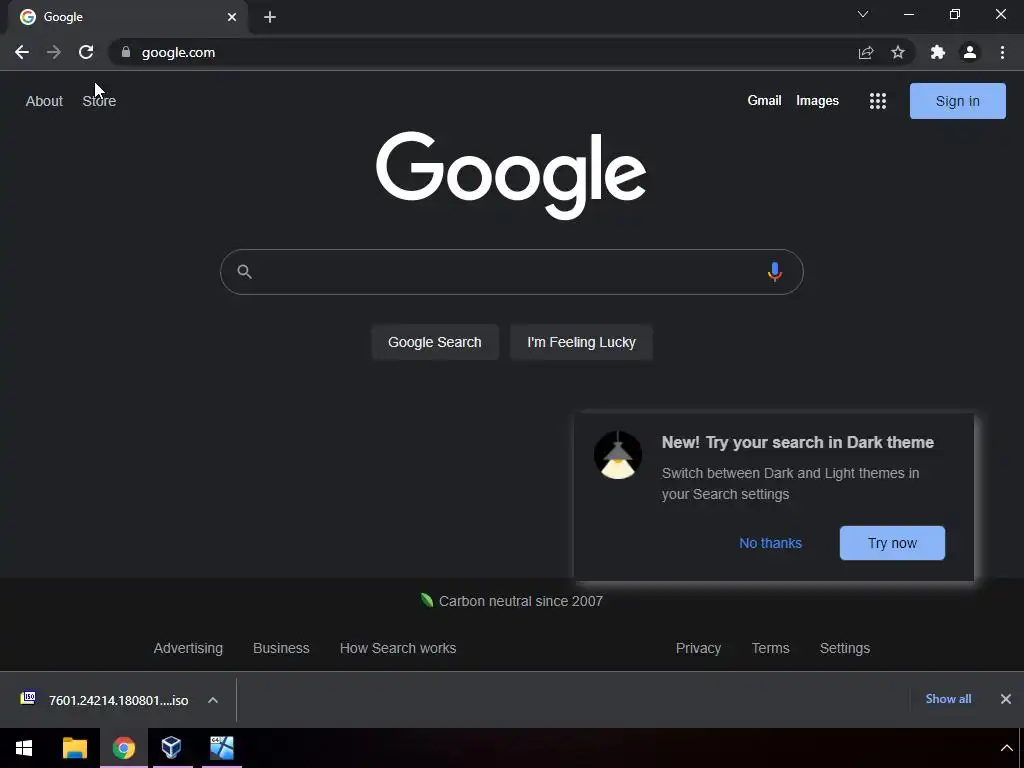The width and height of the screenshot is (1024, 768).
Task: Open the Windows Start menu
Action: 24,748
